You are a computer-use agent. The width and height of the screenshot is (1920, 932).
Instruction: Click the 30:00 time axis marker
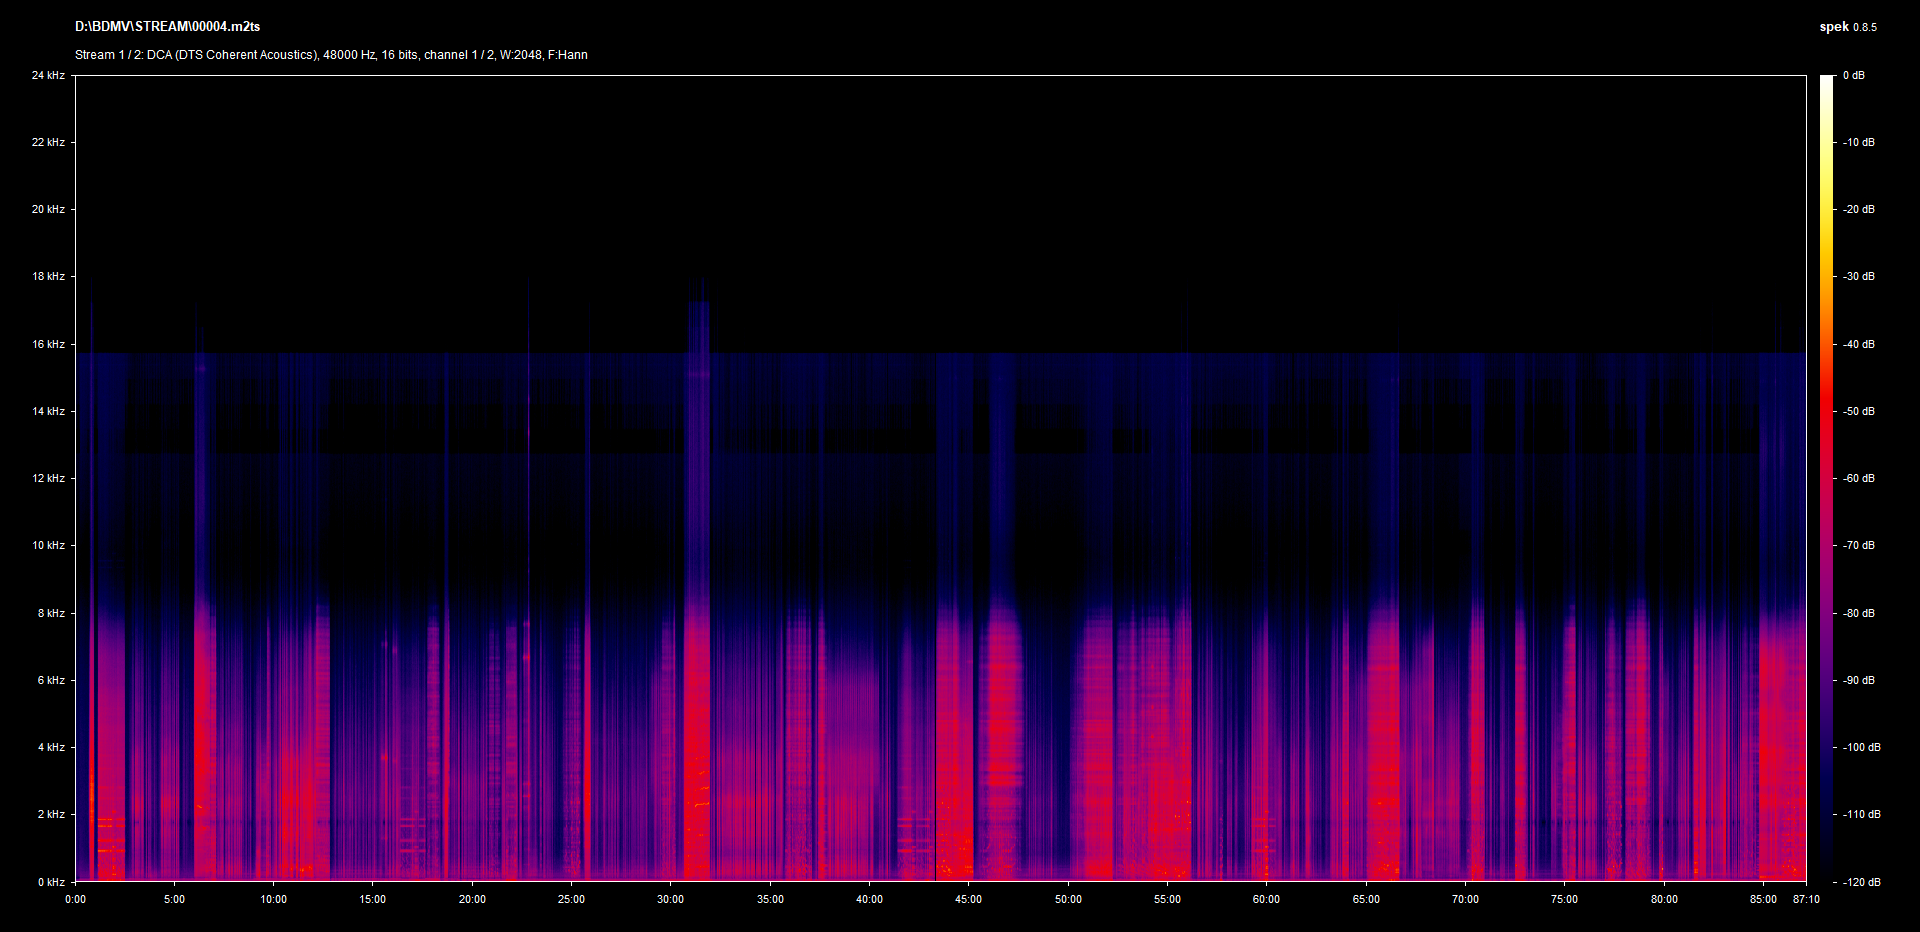click(x=671, y=900)
